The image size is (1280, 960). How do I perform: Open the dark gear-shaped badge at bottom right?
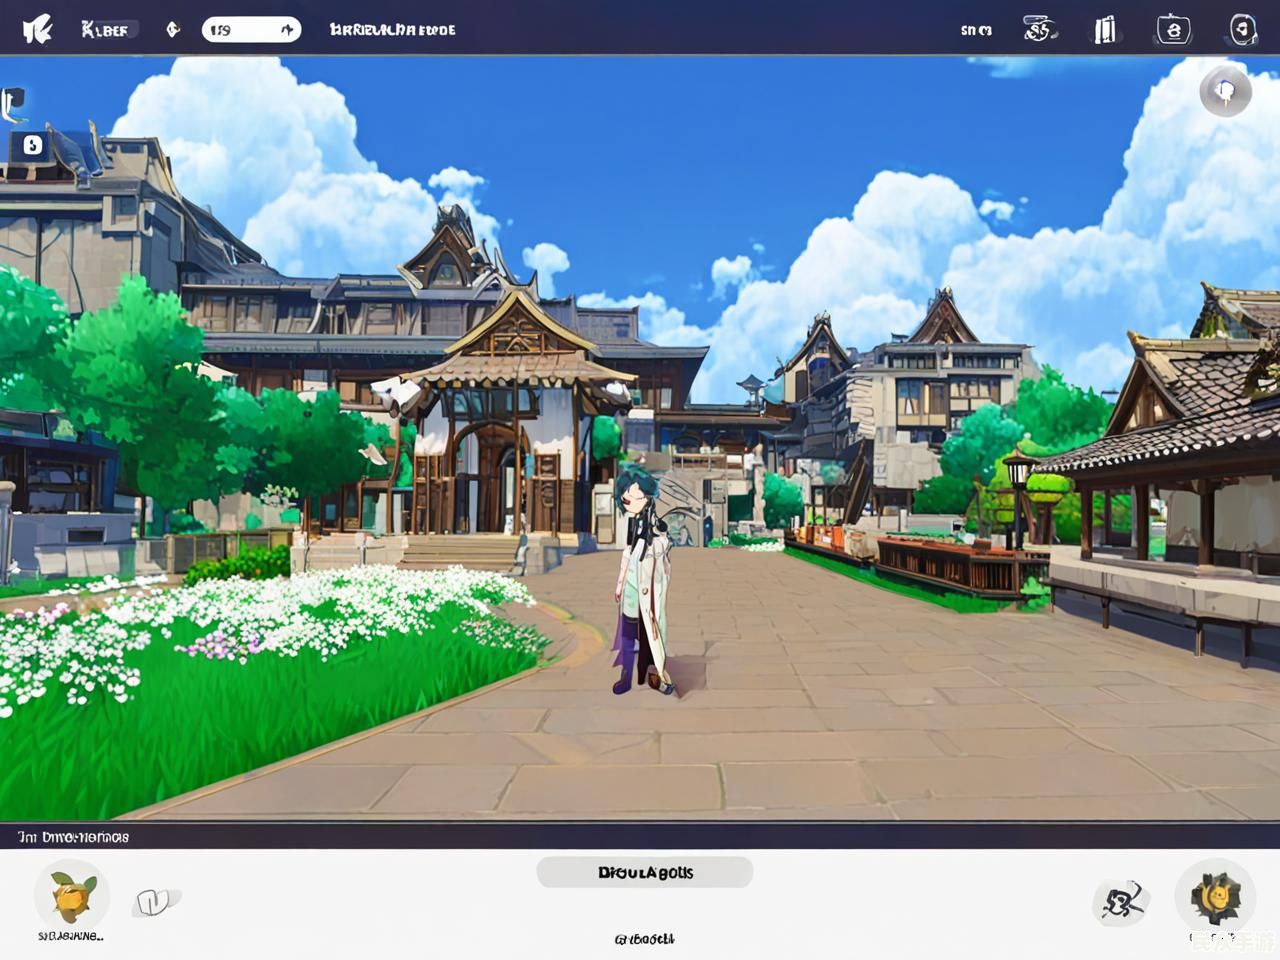(1215, 896)
